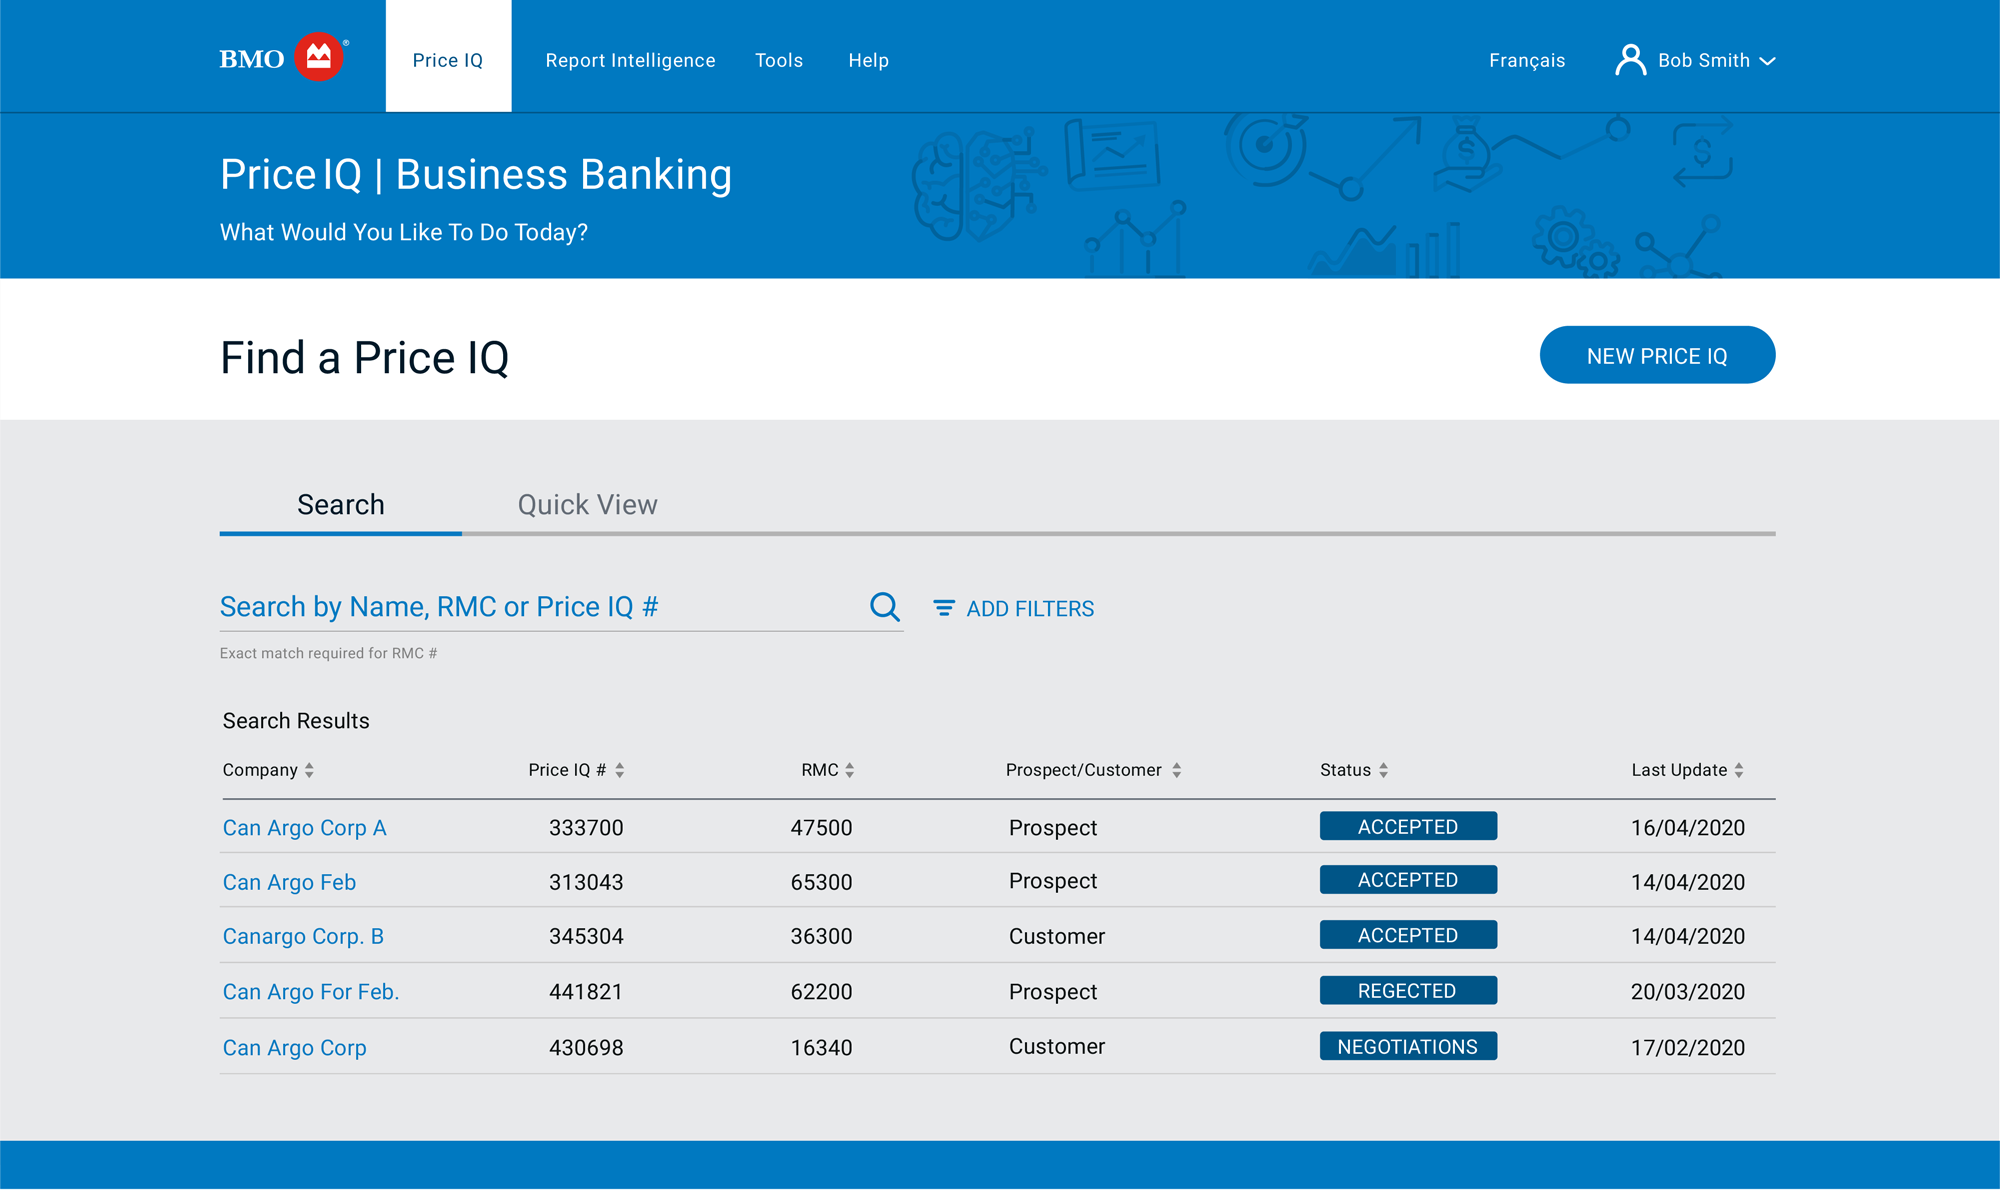This screenshot has height=1190, width=2000.
Task: Open the Report Intelligence menu
Action: [630, 60]
